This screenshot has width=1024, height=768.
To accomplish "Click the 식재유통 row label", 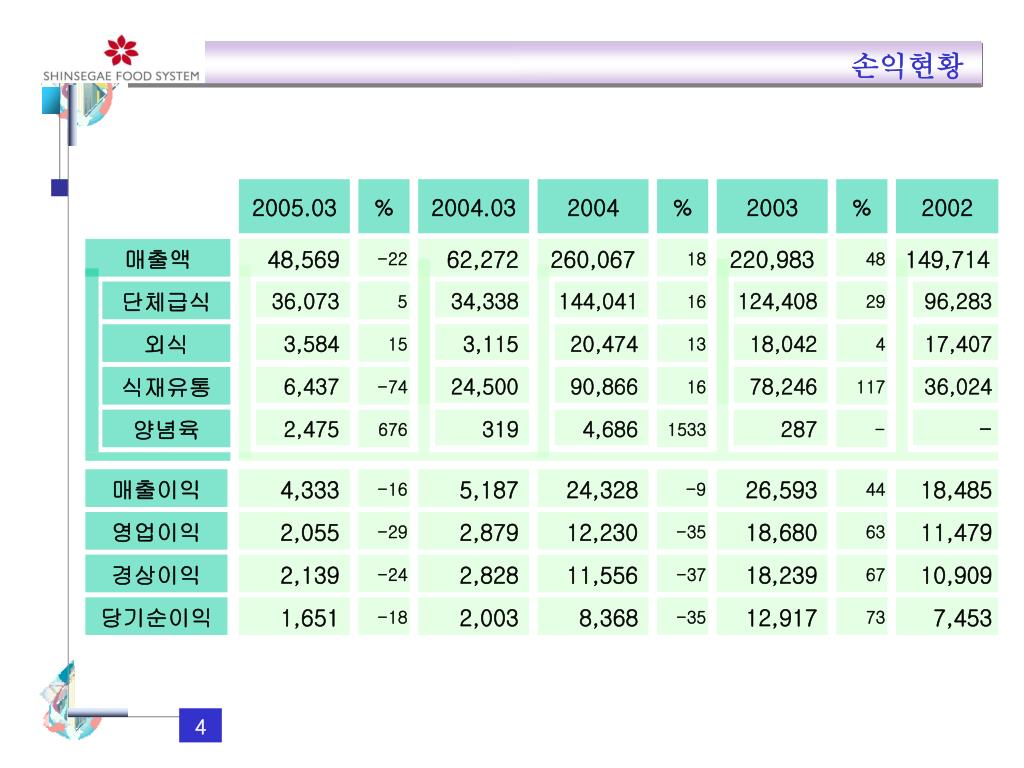I will pyautogui.click(x=166, y=387).
